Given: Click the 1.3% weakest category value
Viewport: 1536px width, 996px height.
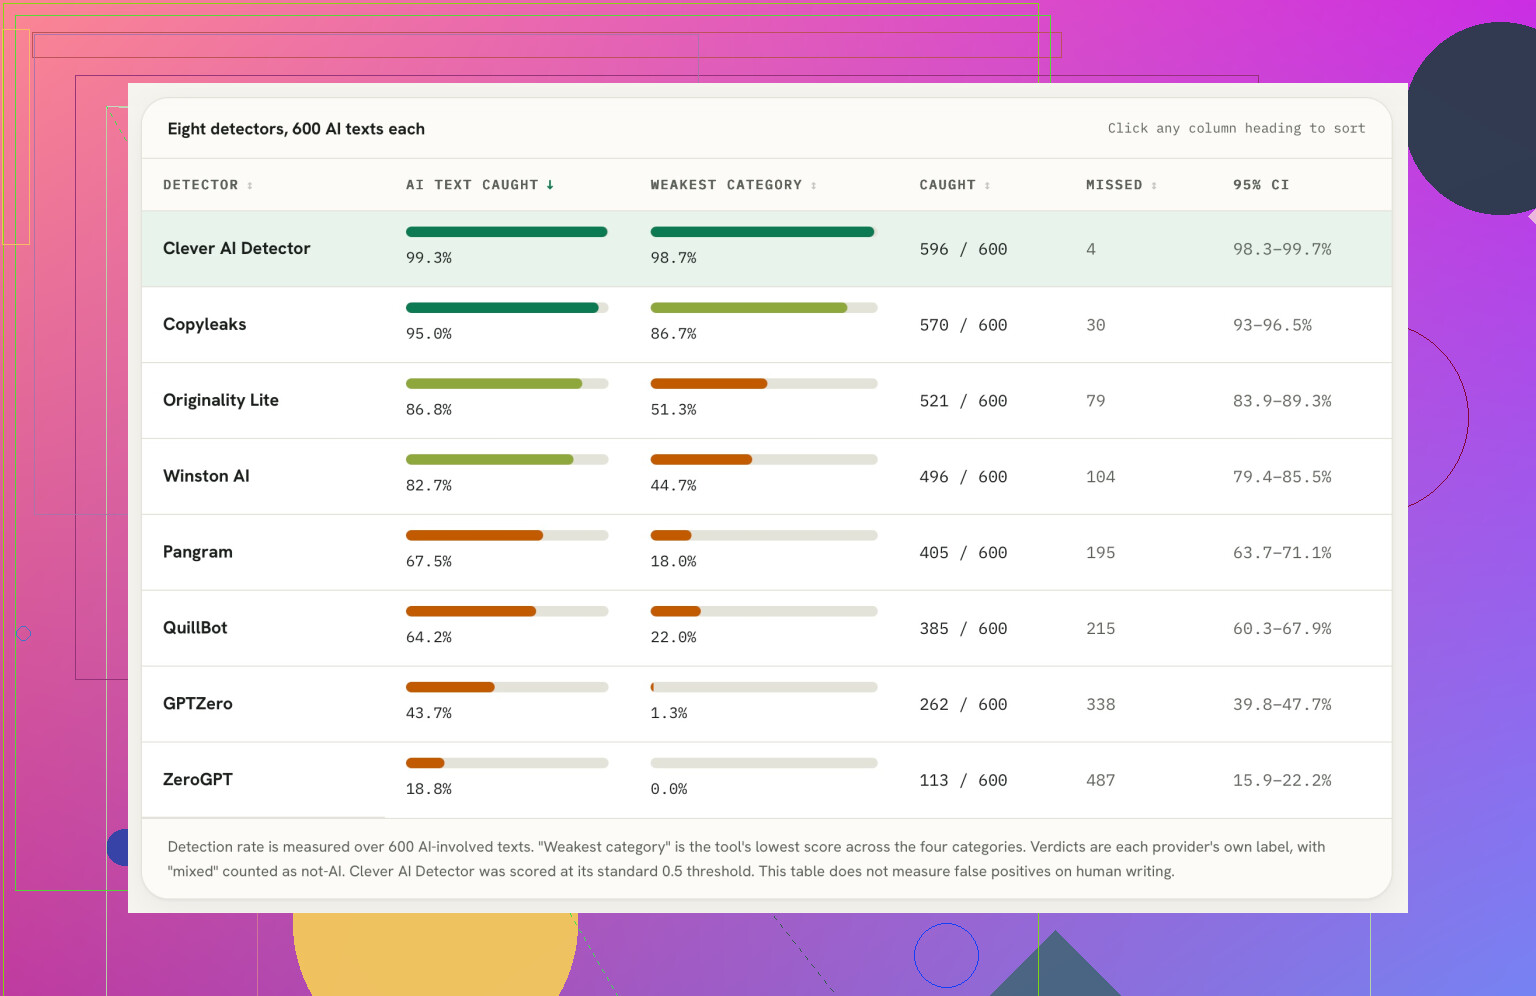Looking at the screenshot, I should point(669,714).
